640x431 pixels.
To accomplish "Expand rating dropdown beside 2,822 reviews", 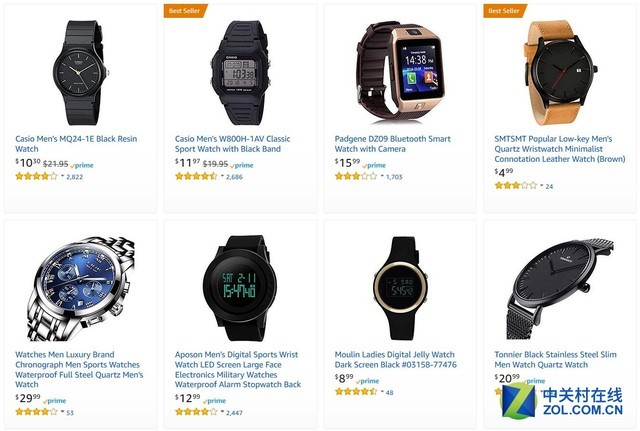I will point(62,176).
